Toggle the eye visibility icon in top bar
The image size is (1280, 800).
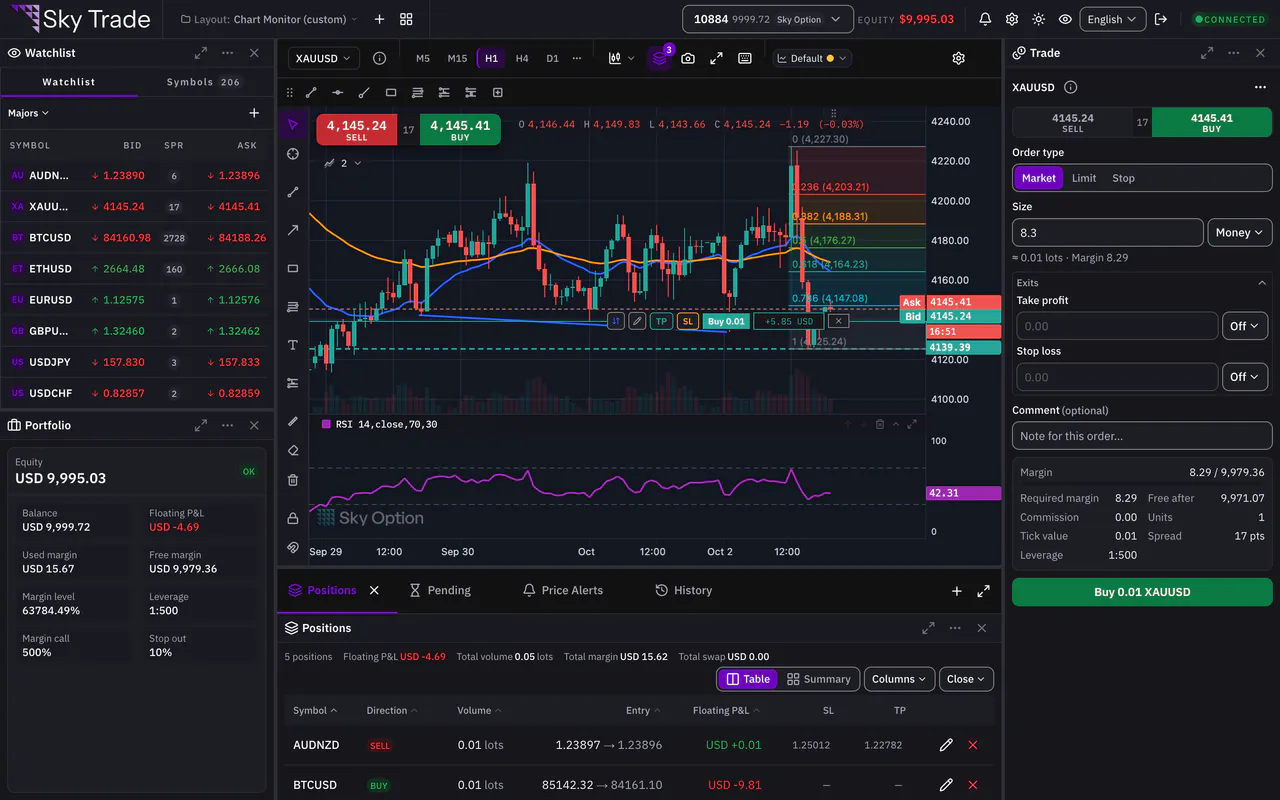click(x=1065, y=19)
